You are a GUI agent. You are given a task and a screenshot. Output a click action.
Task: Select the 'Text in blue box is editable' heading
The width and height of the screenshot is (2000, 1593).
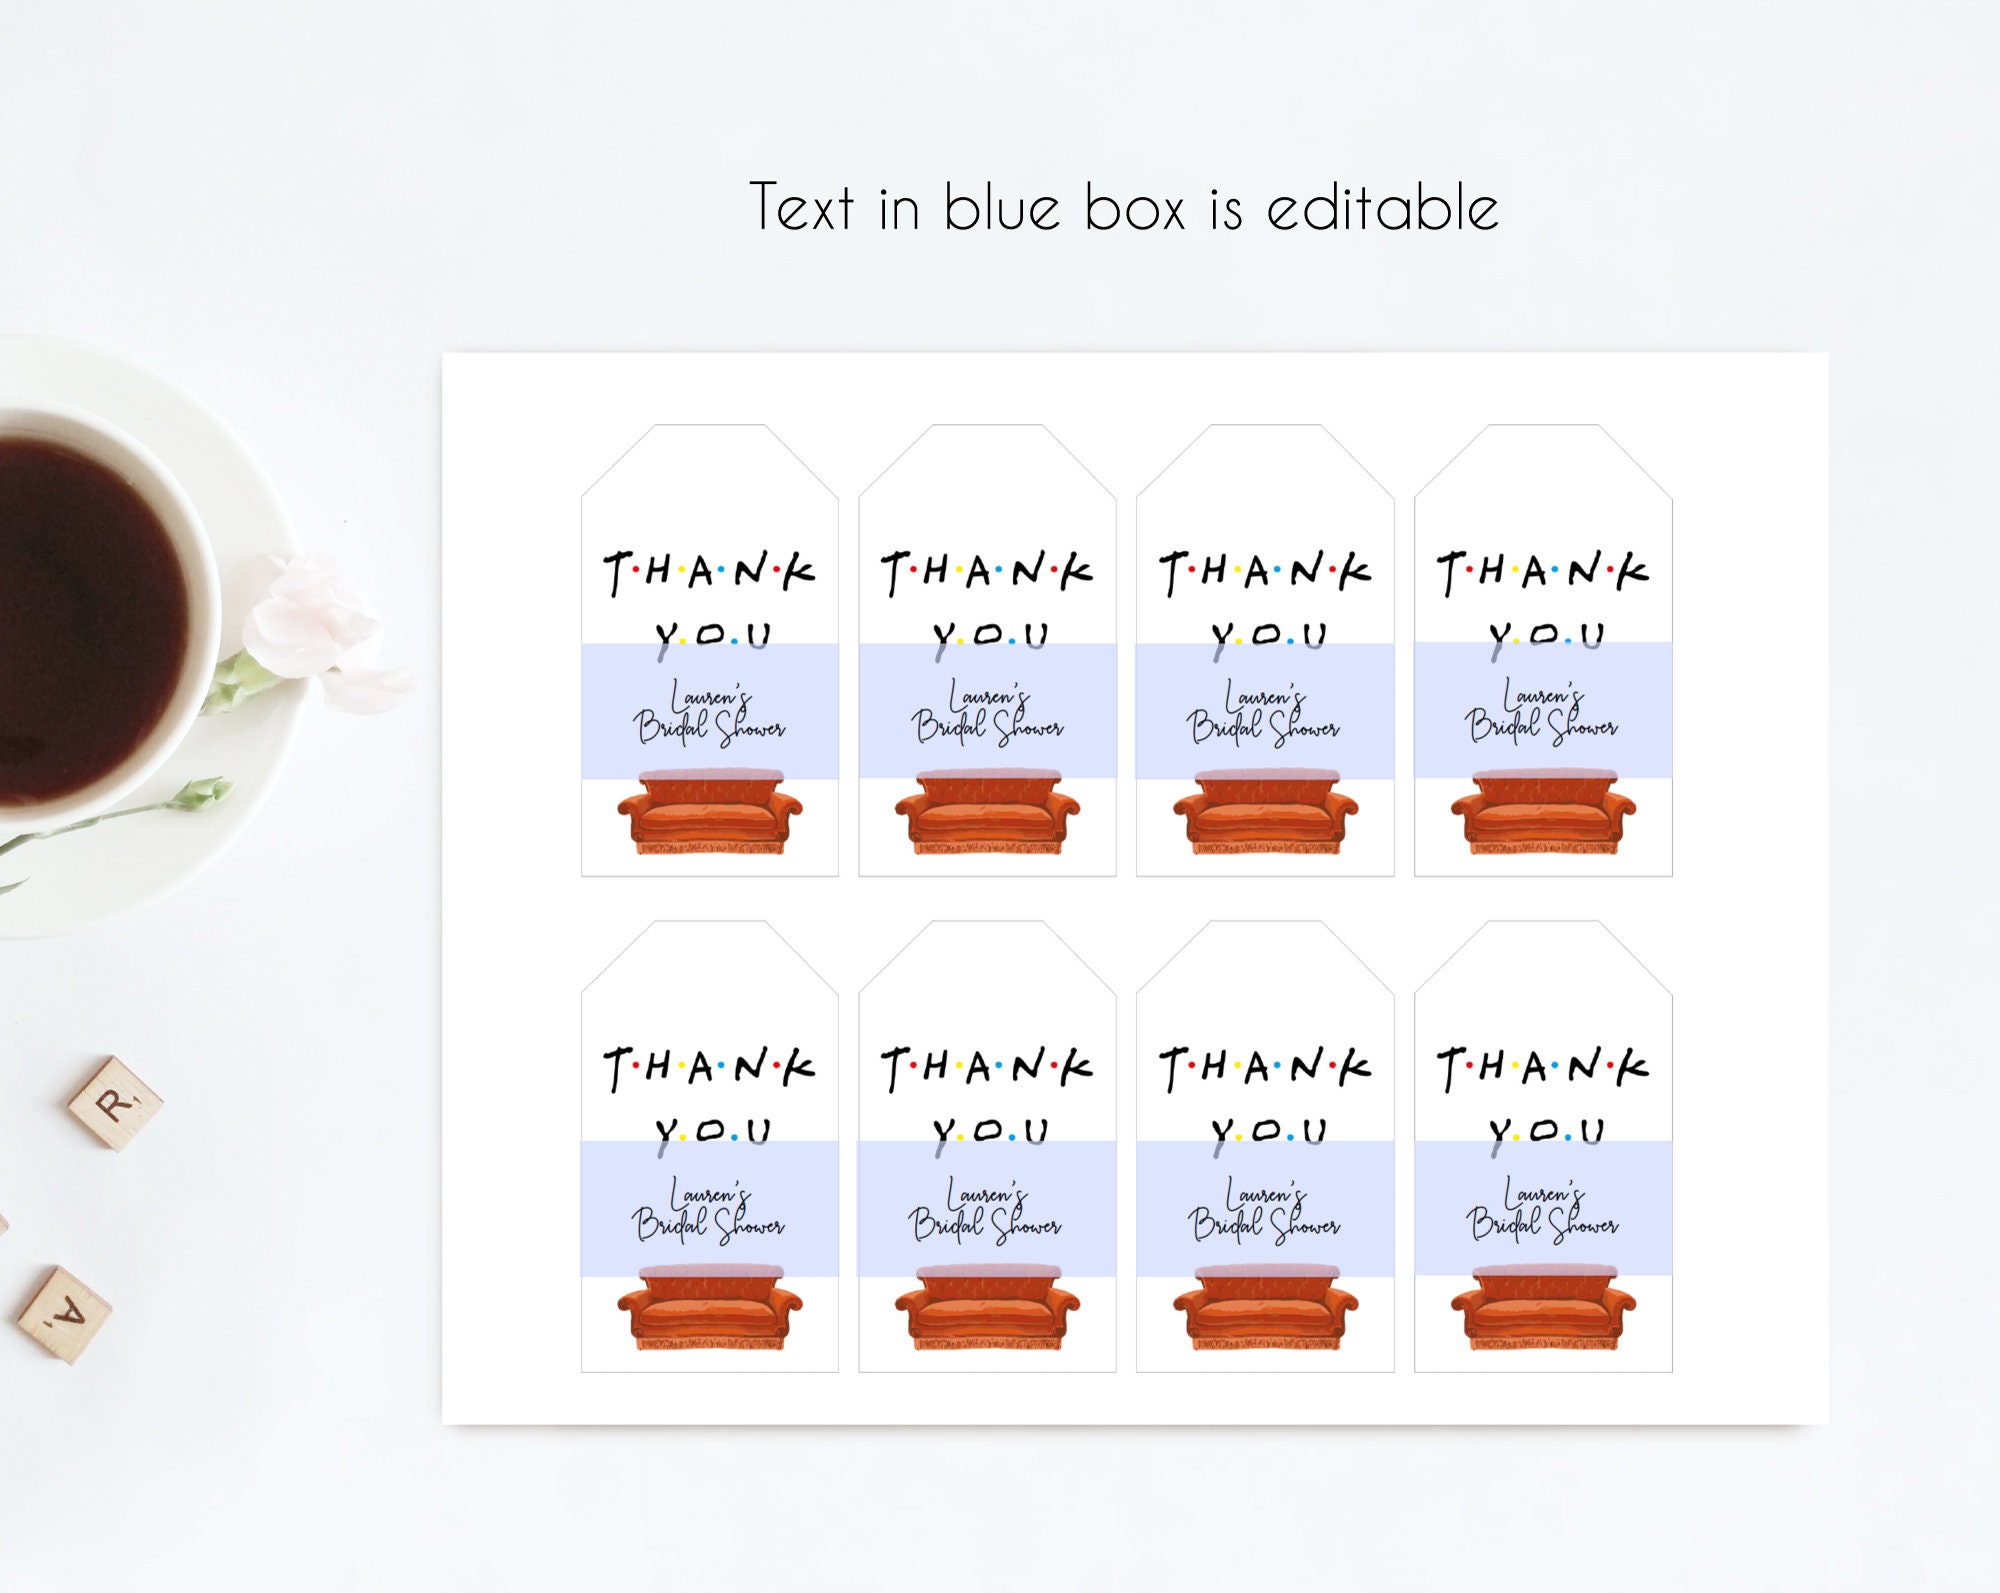click(x=1124, y=207)
